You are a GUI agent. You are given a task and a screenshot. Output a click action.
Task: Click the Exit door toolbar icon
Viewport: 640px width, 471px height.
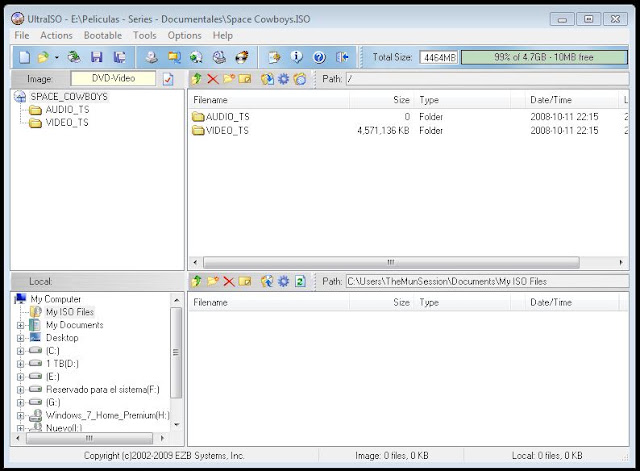click(x=342, y=57)
